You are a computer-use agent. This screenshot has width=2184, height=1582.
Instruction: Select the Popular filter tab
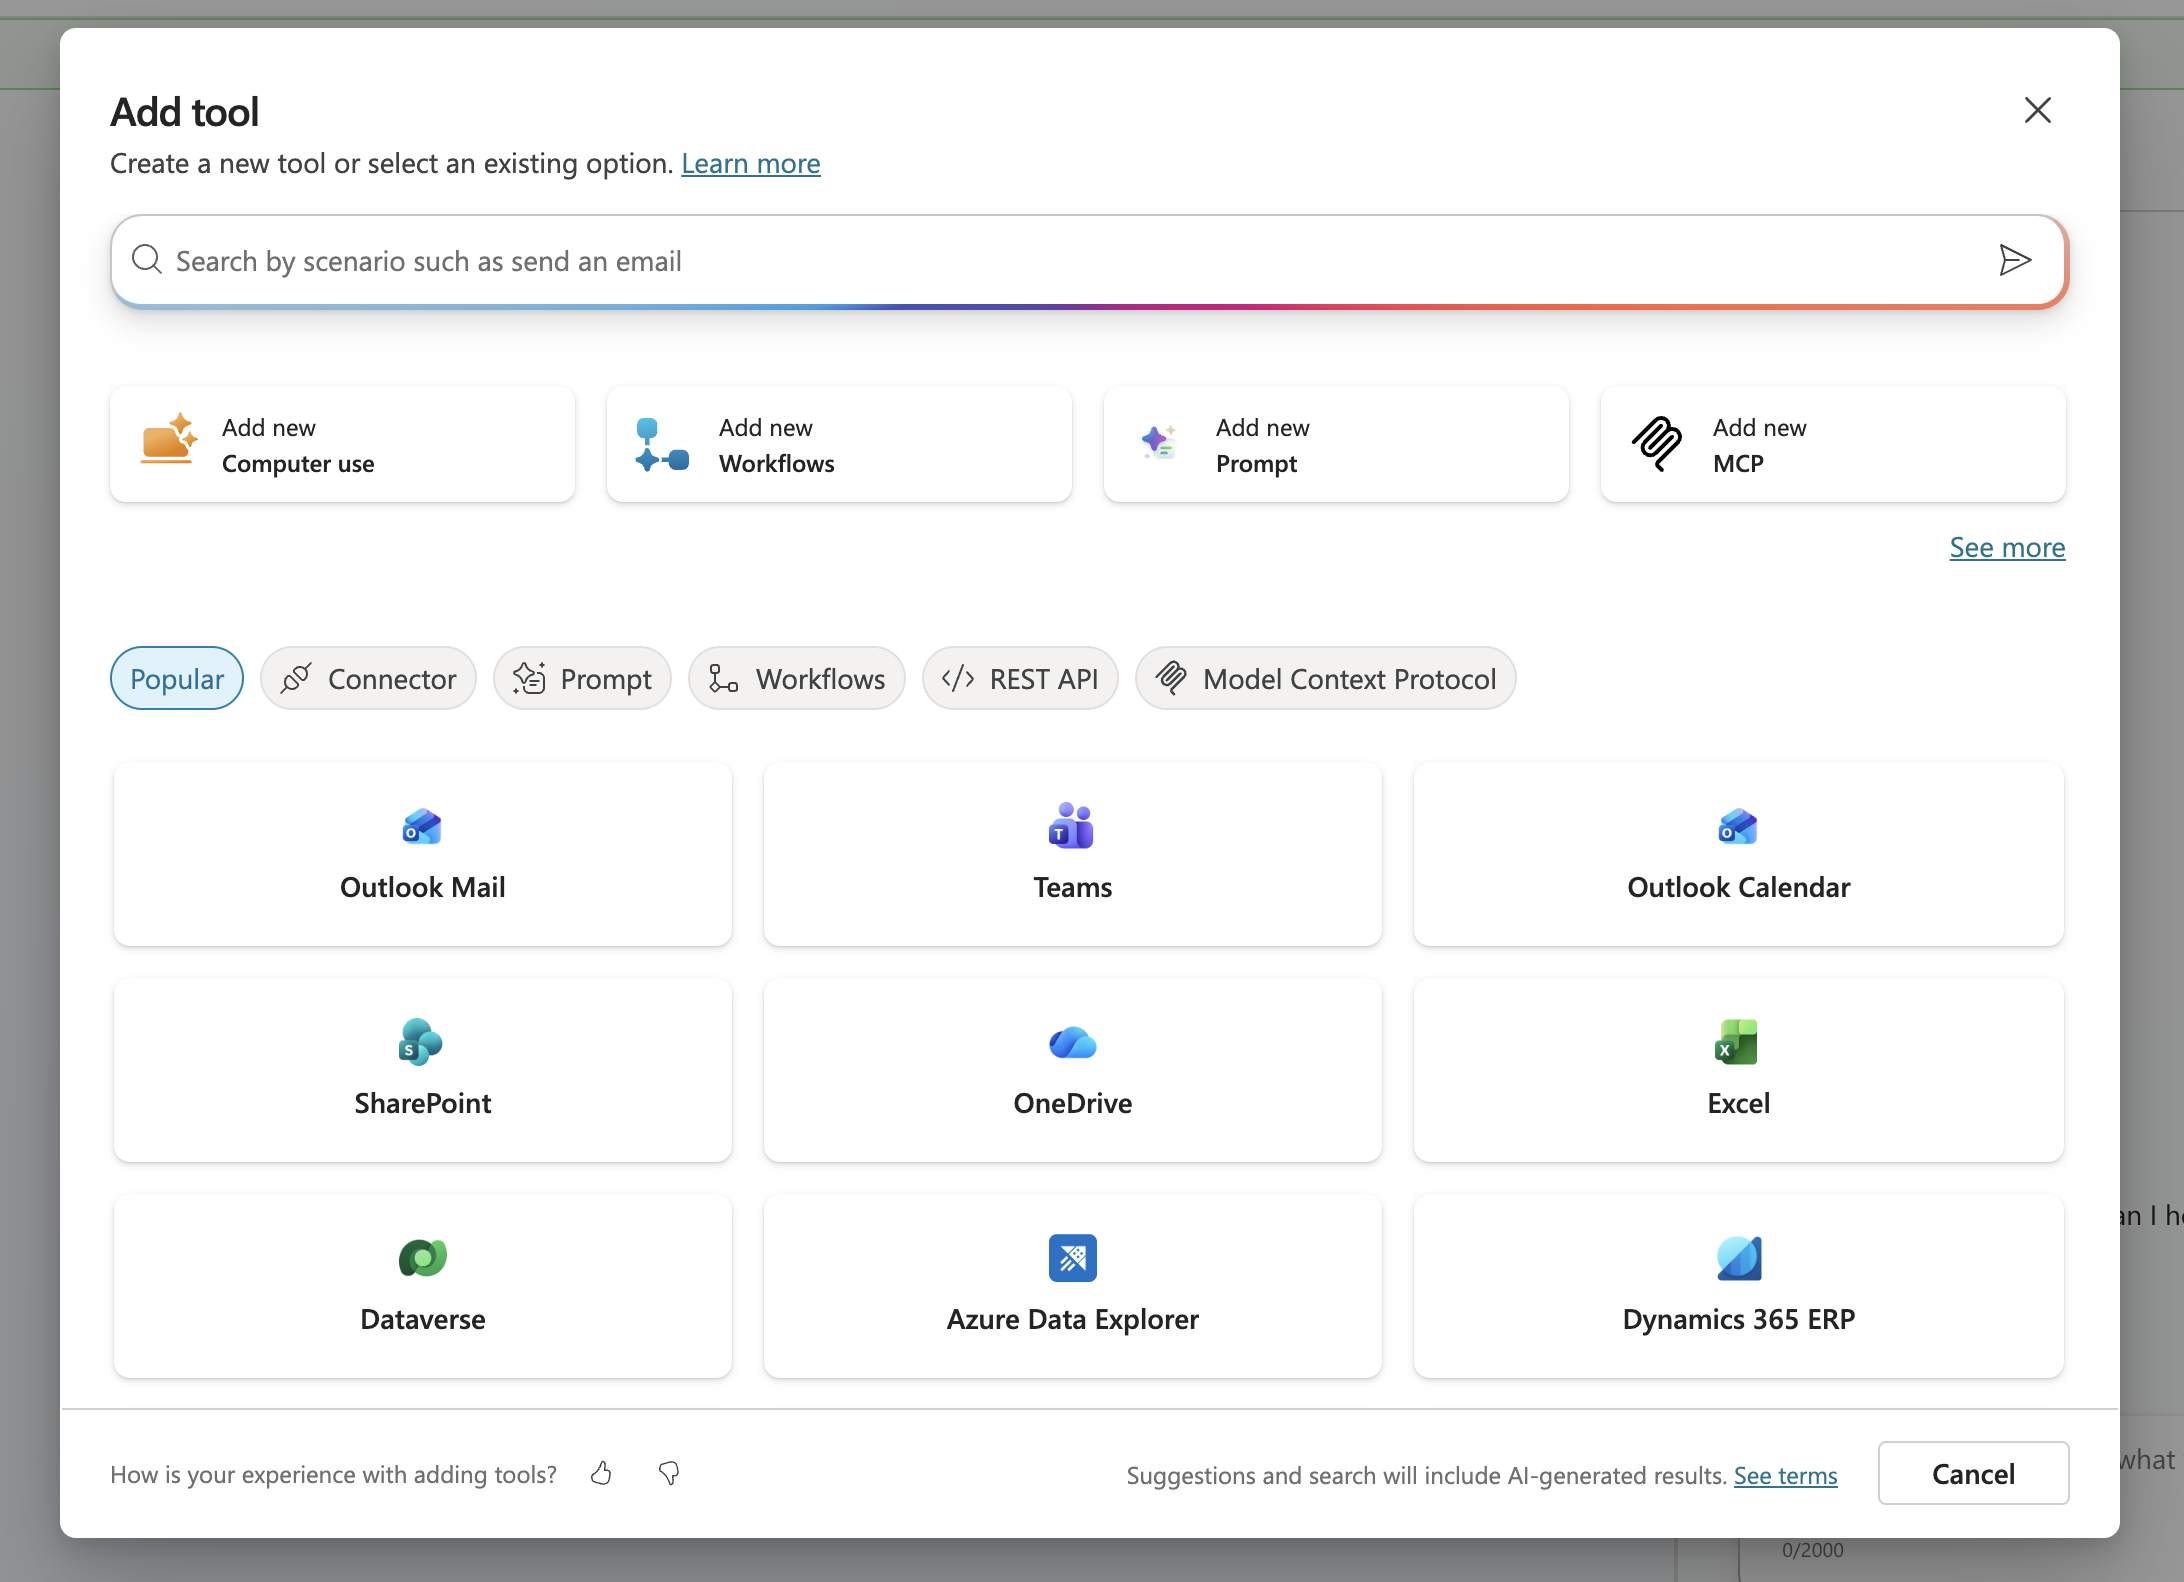177,678
